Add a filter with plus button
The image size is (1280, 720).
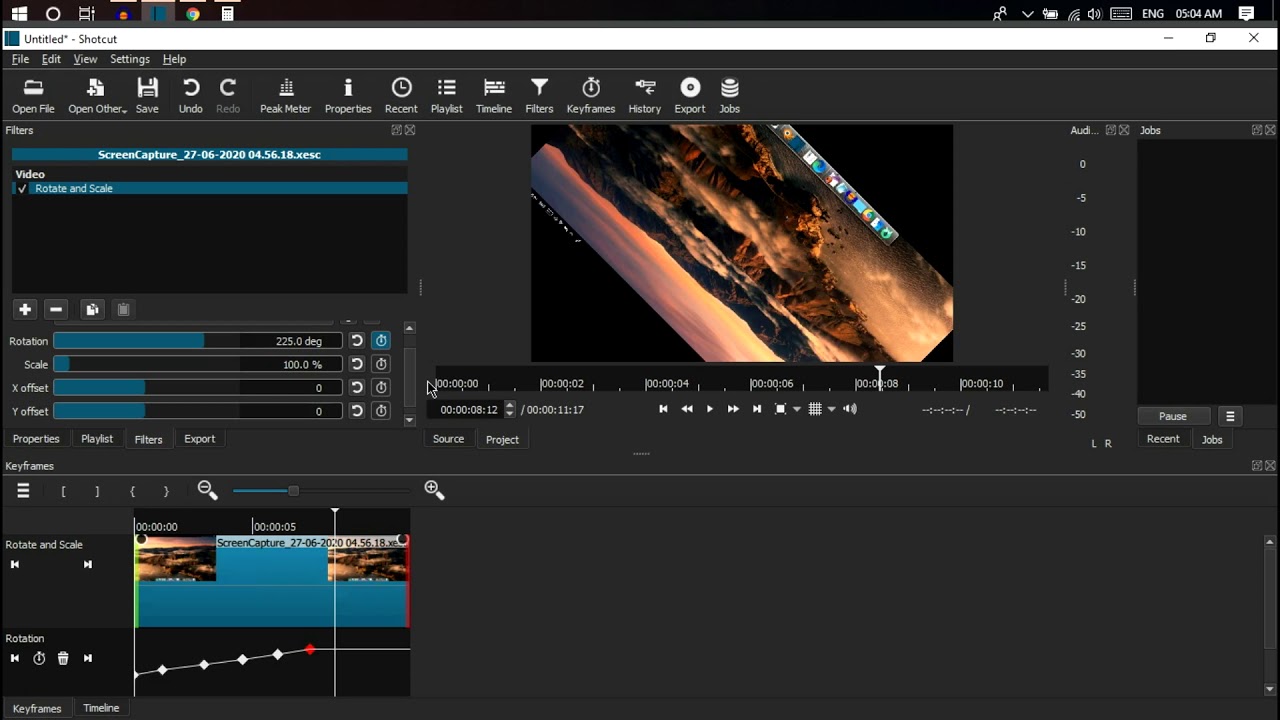(25, 310)
